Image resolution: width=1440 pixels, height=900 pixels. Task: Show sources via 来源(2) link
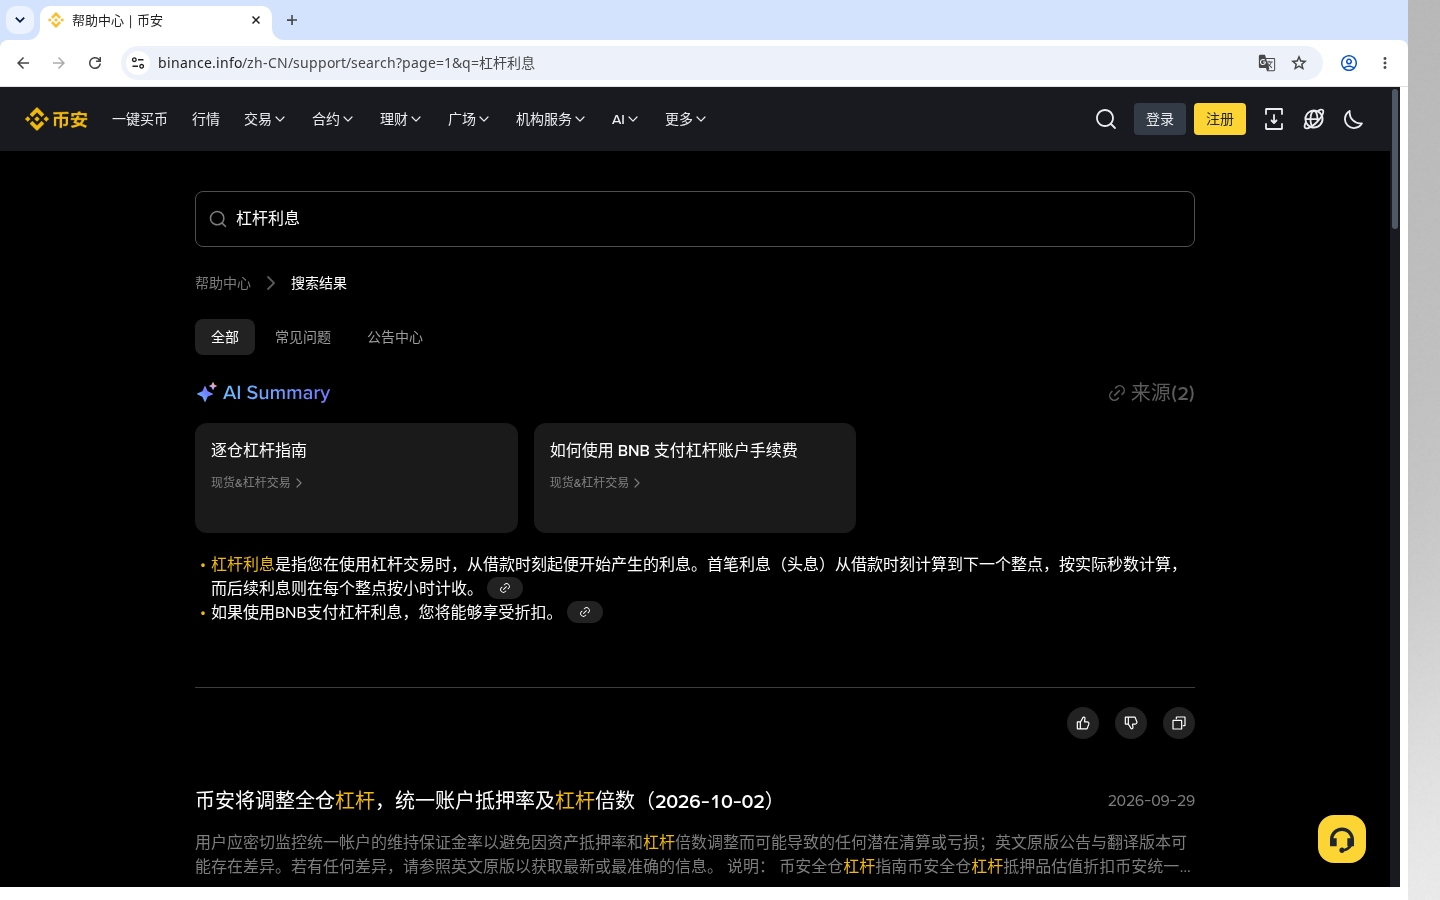(1151, 393)
